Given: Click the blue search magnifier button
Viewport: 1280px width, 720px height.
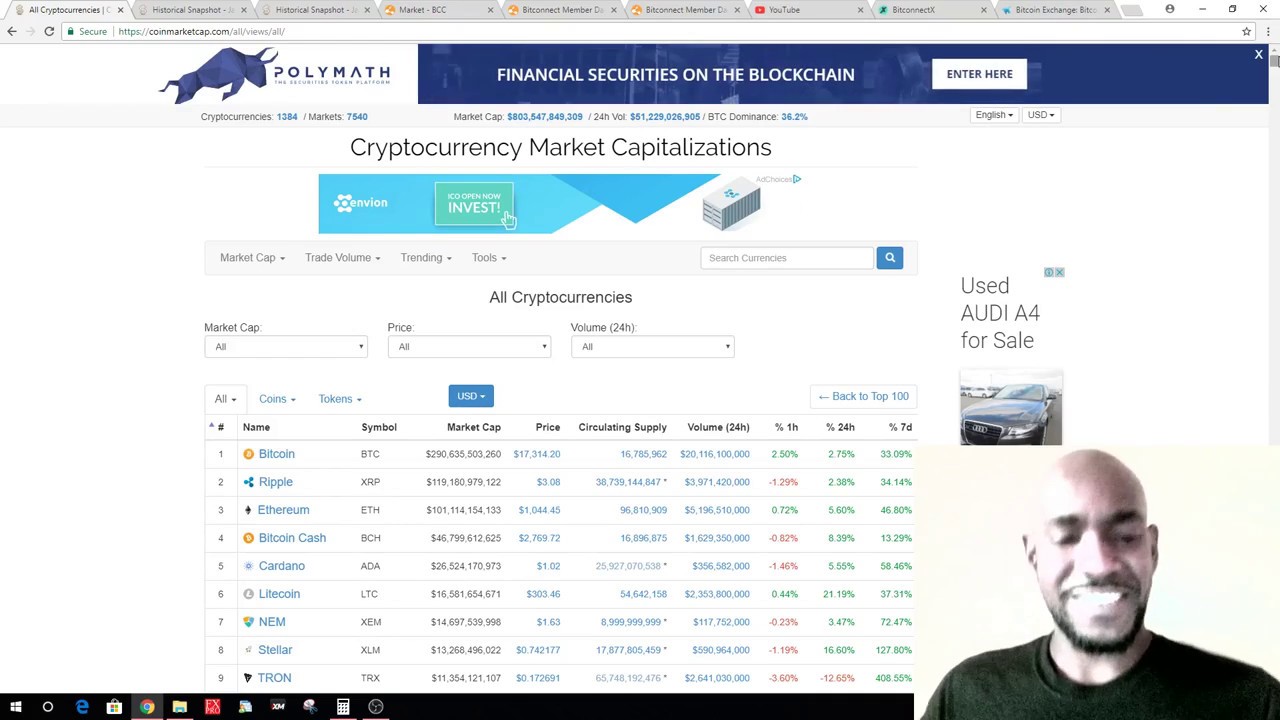Looking at the screenshot, I should (x=889, y=258).
